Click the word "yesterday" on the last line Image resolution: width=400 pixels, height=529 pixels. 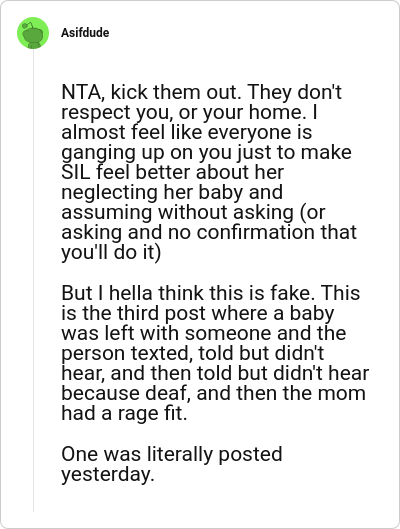pos(108,474)
